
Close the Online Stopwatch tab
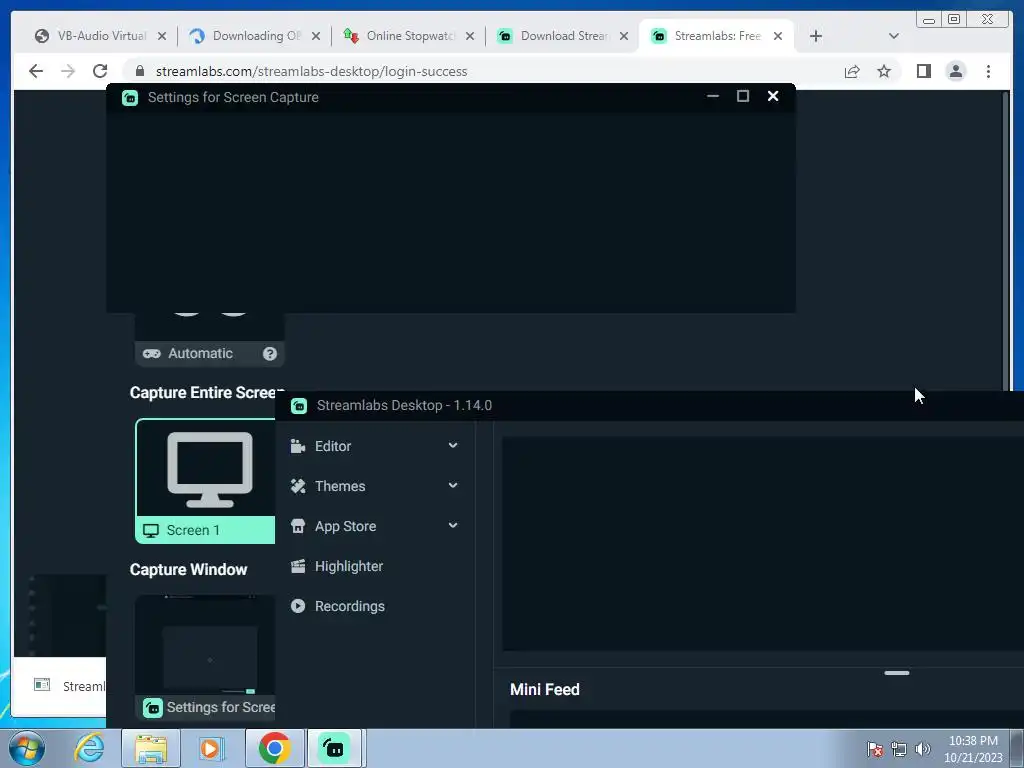click(470, 36)
